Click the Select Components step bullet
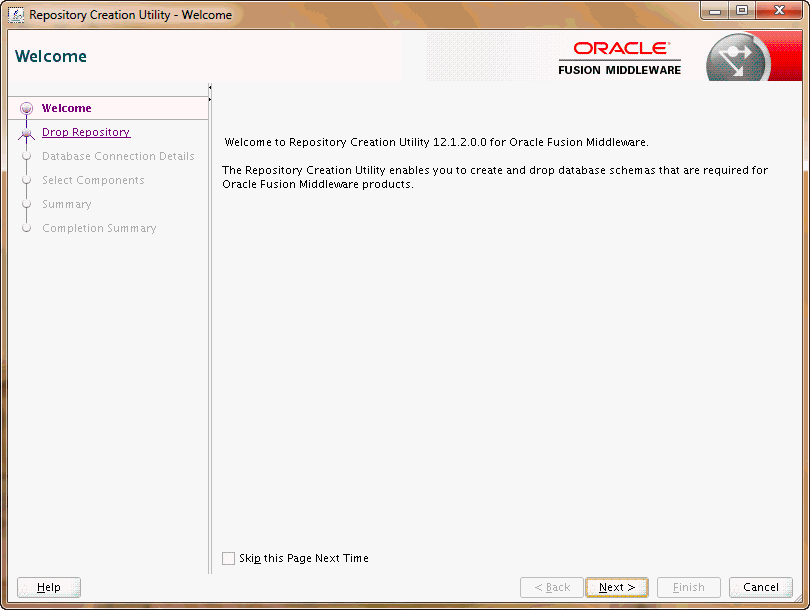Screen dimensions: 810x610 (26, 180)
